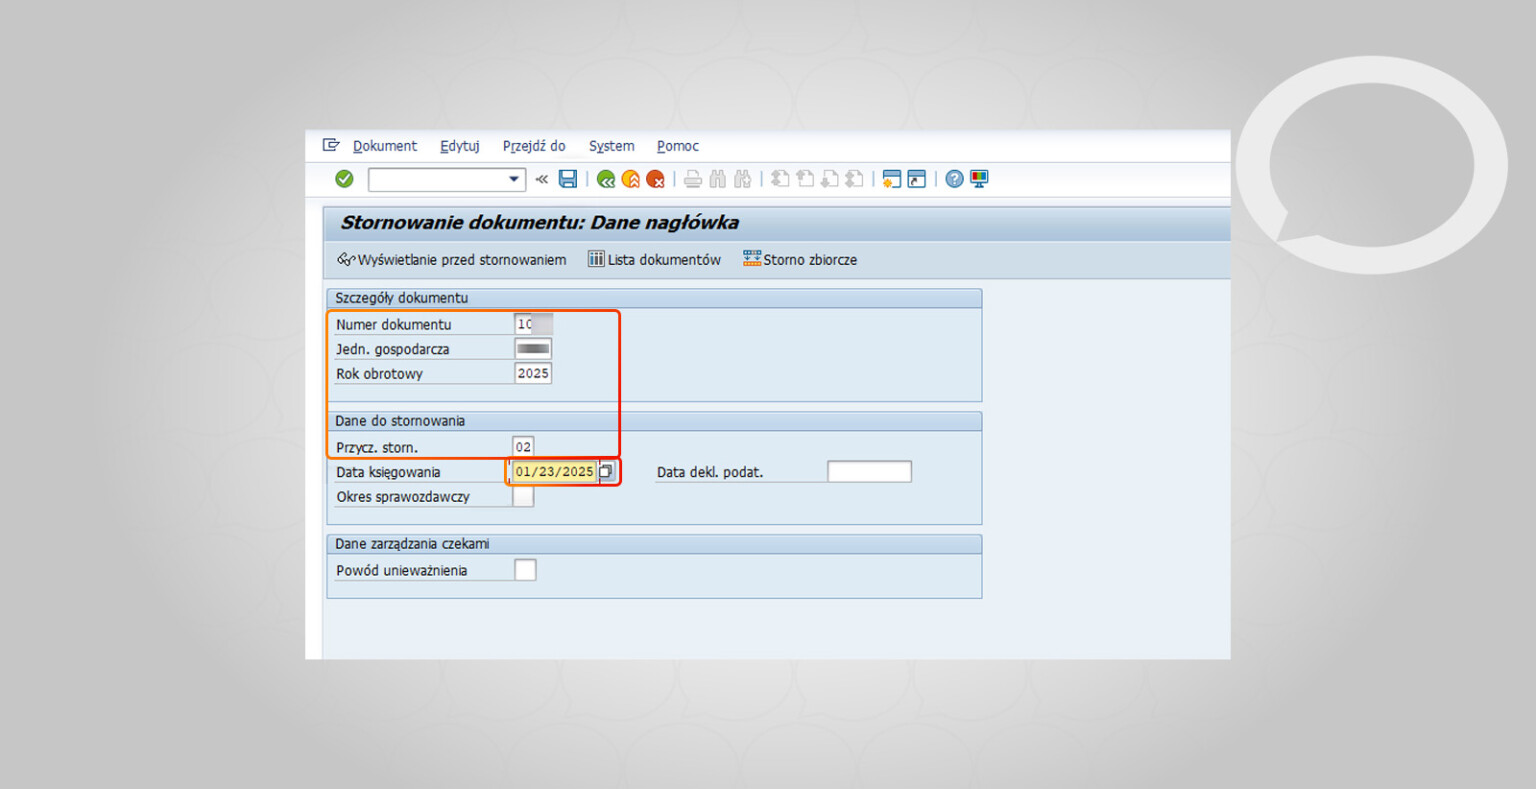Image resolution: width=1536 pixels, height=789 pixels.
Task: Click the Storno zbiorcze button
Action: point(800,260)
